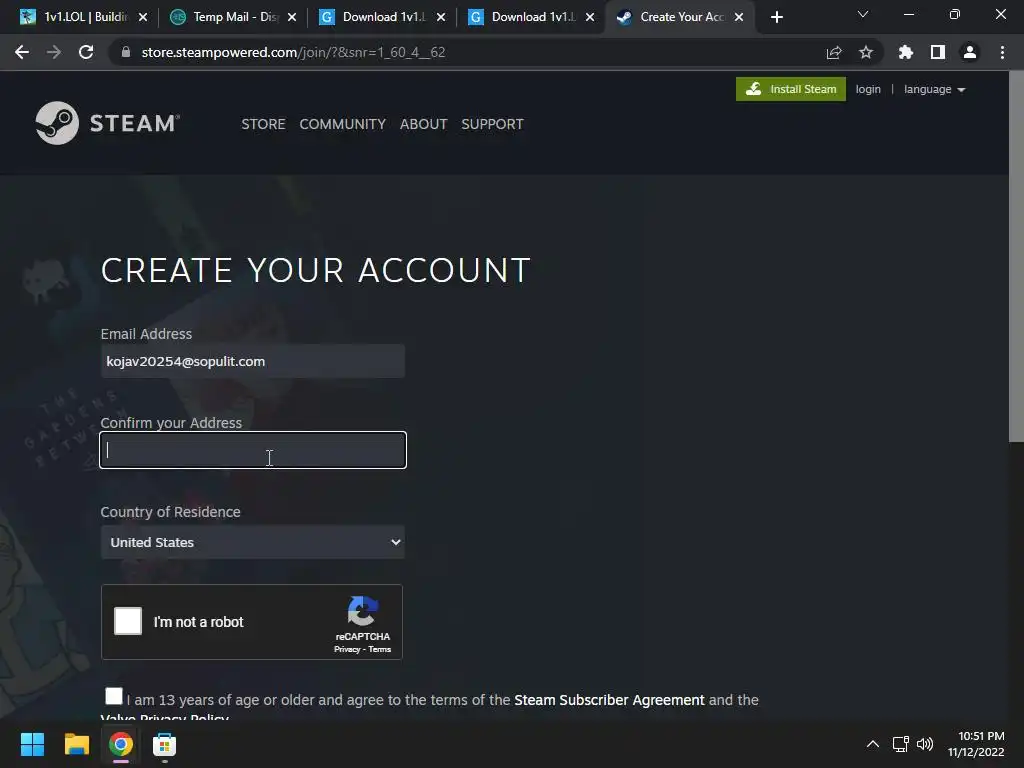
Task: Open the STORE menu item
Action: [x=263, y=124]
